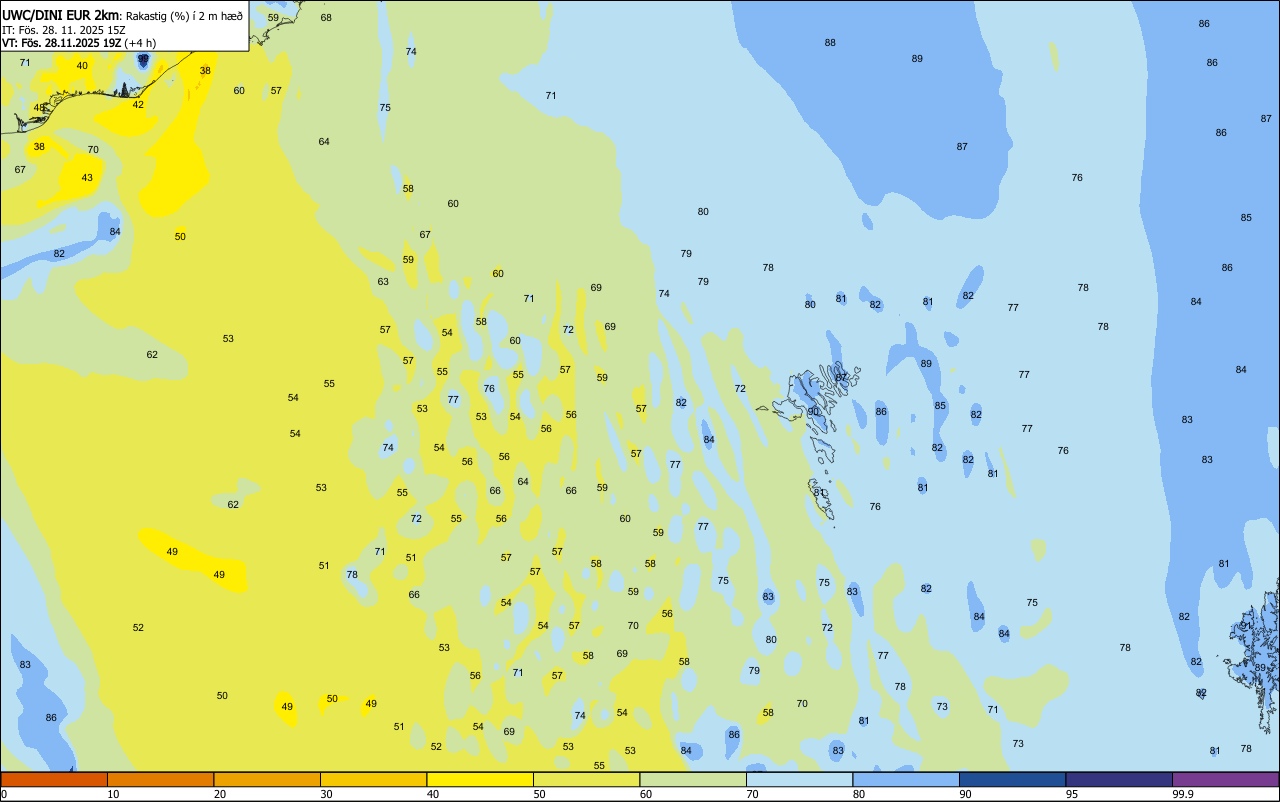Screen dimensions: 1280x802
Task: Click the humidity value '42' on the map
Action: (x=138, y=105)
